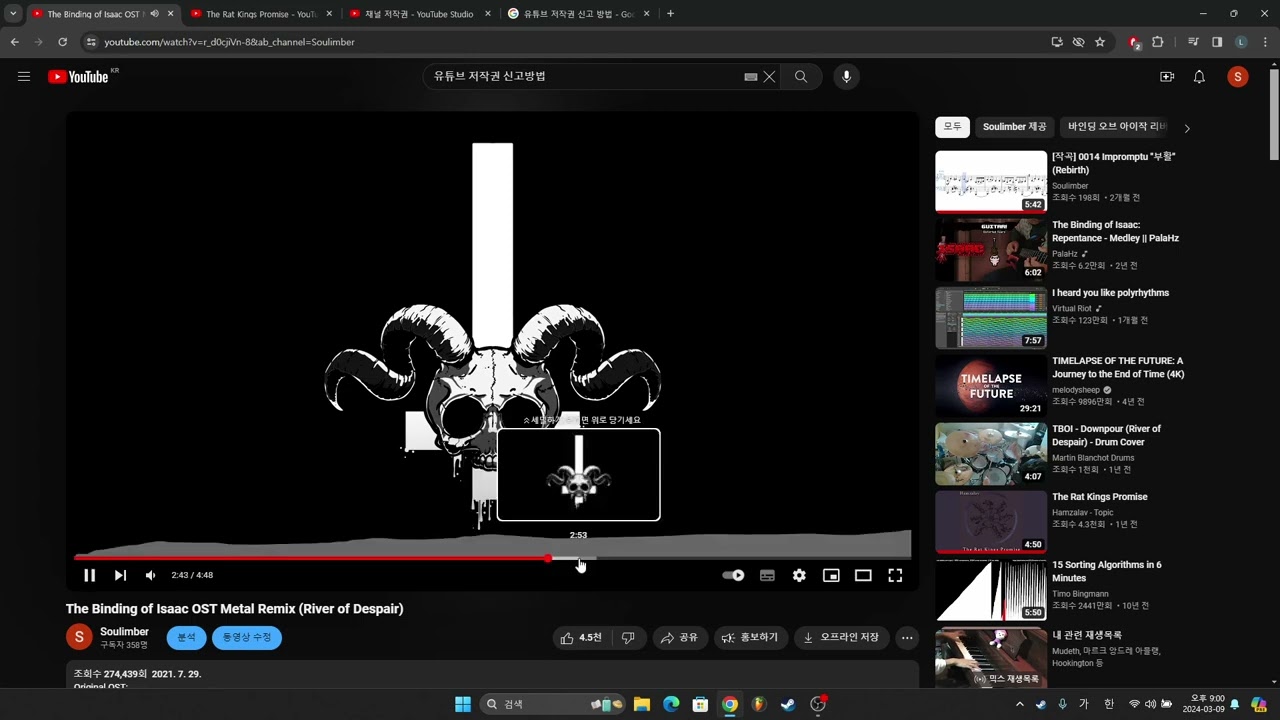1280x720 pixels.
Task: Open Chrome three-dot menu
Action: click(x=1265, y=42)
